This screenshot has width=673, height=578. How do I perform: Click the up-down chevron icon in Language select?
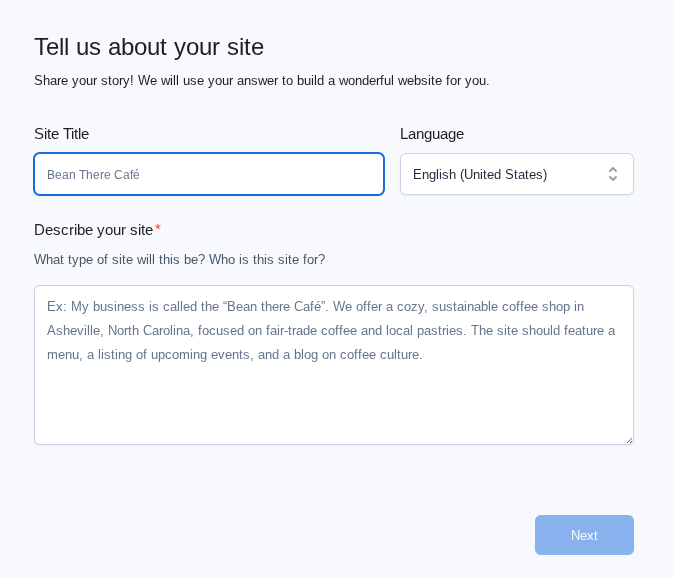[x=613, y=174]
